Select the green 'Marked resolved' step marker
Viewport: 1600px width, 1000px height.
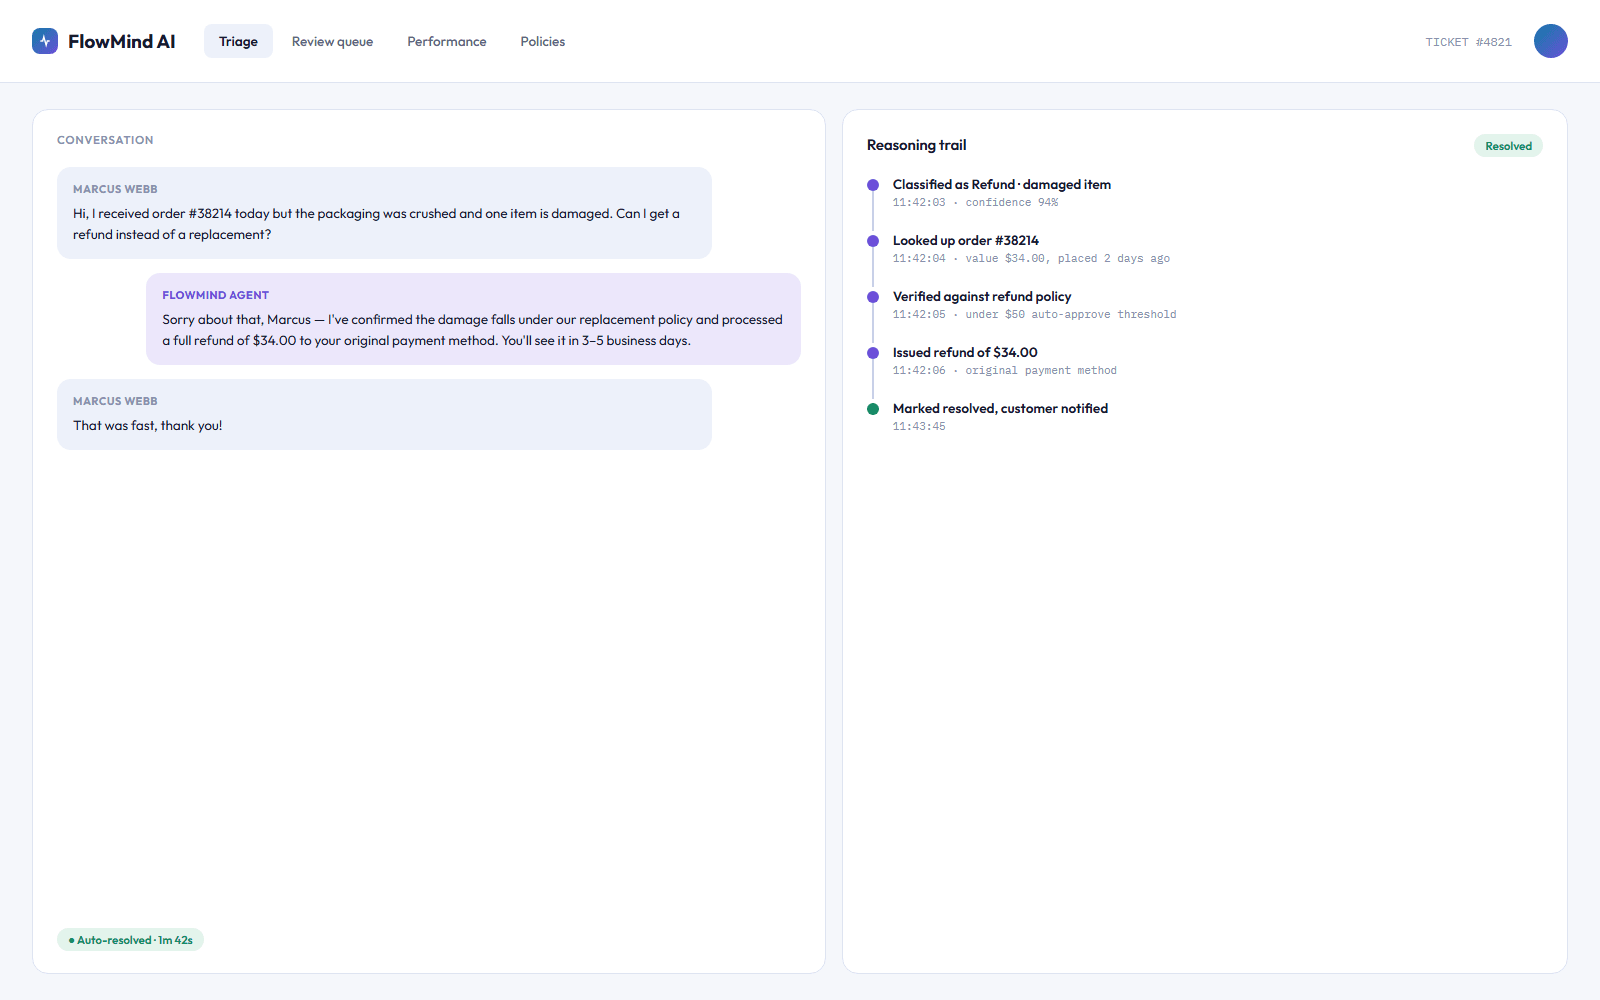coord(873,409)
